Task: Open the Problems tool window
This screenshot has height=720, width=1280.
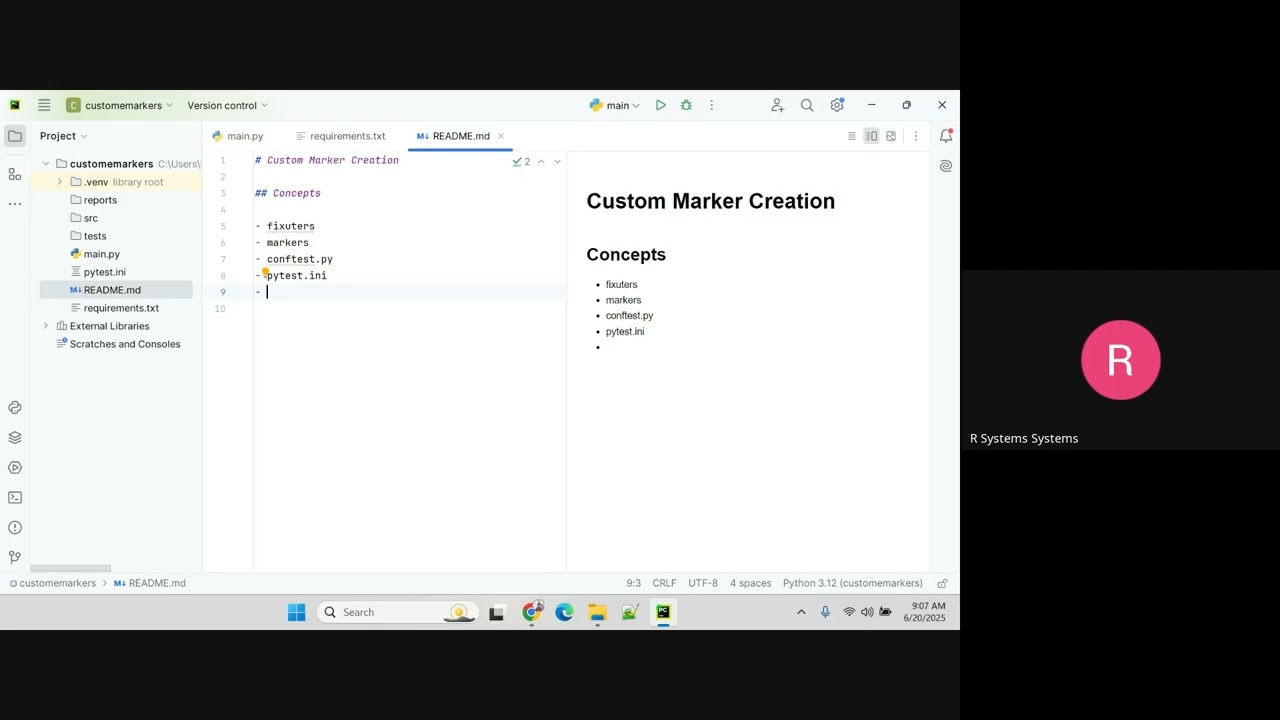Action: [x=15, y=528]
